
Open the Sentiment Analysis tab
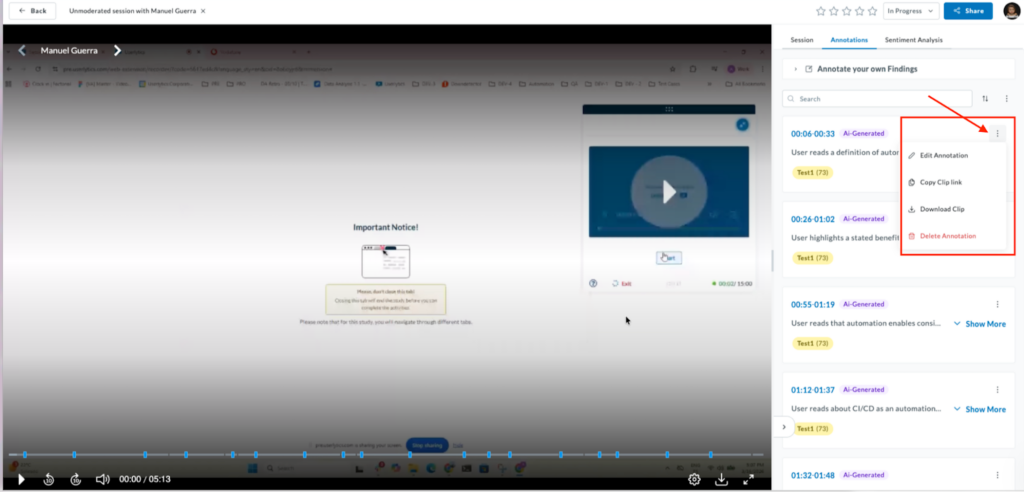[x=914, y=40]
